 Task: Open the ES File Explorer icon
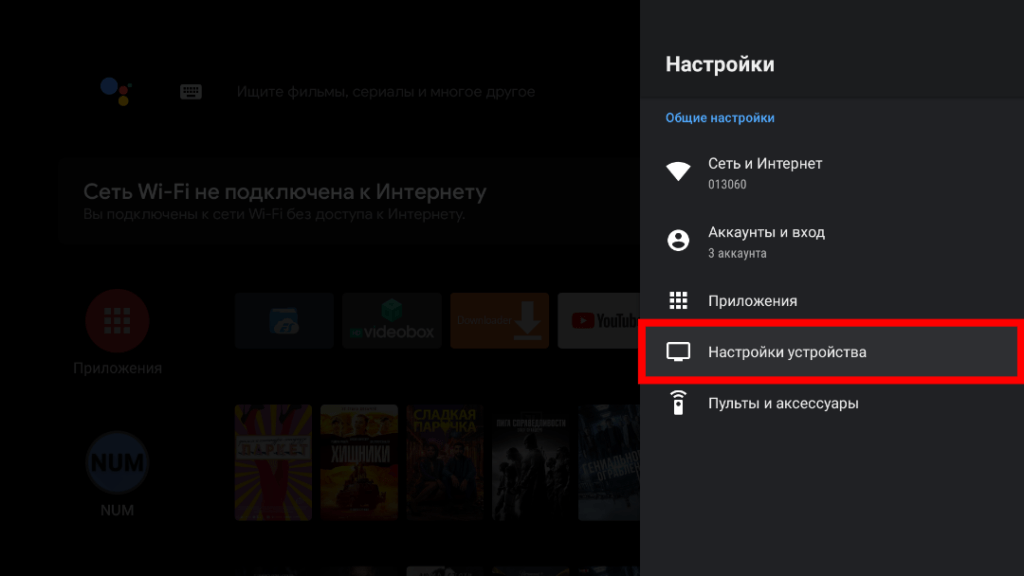[x=284, y=320]
